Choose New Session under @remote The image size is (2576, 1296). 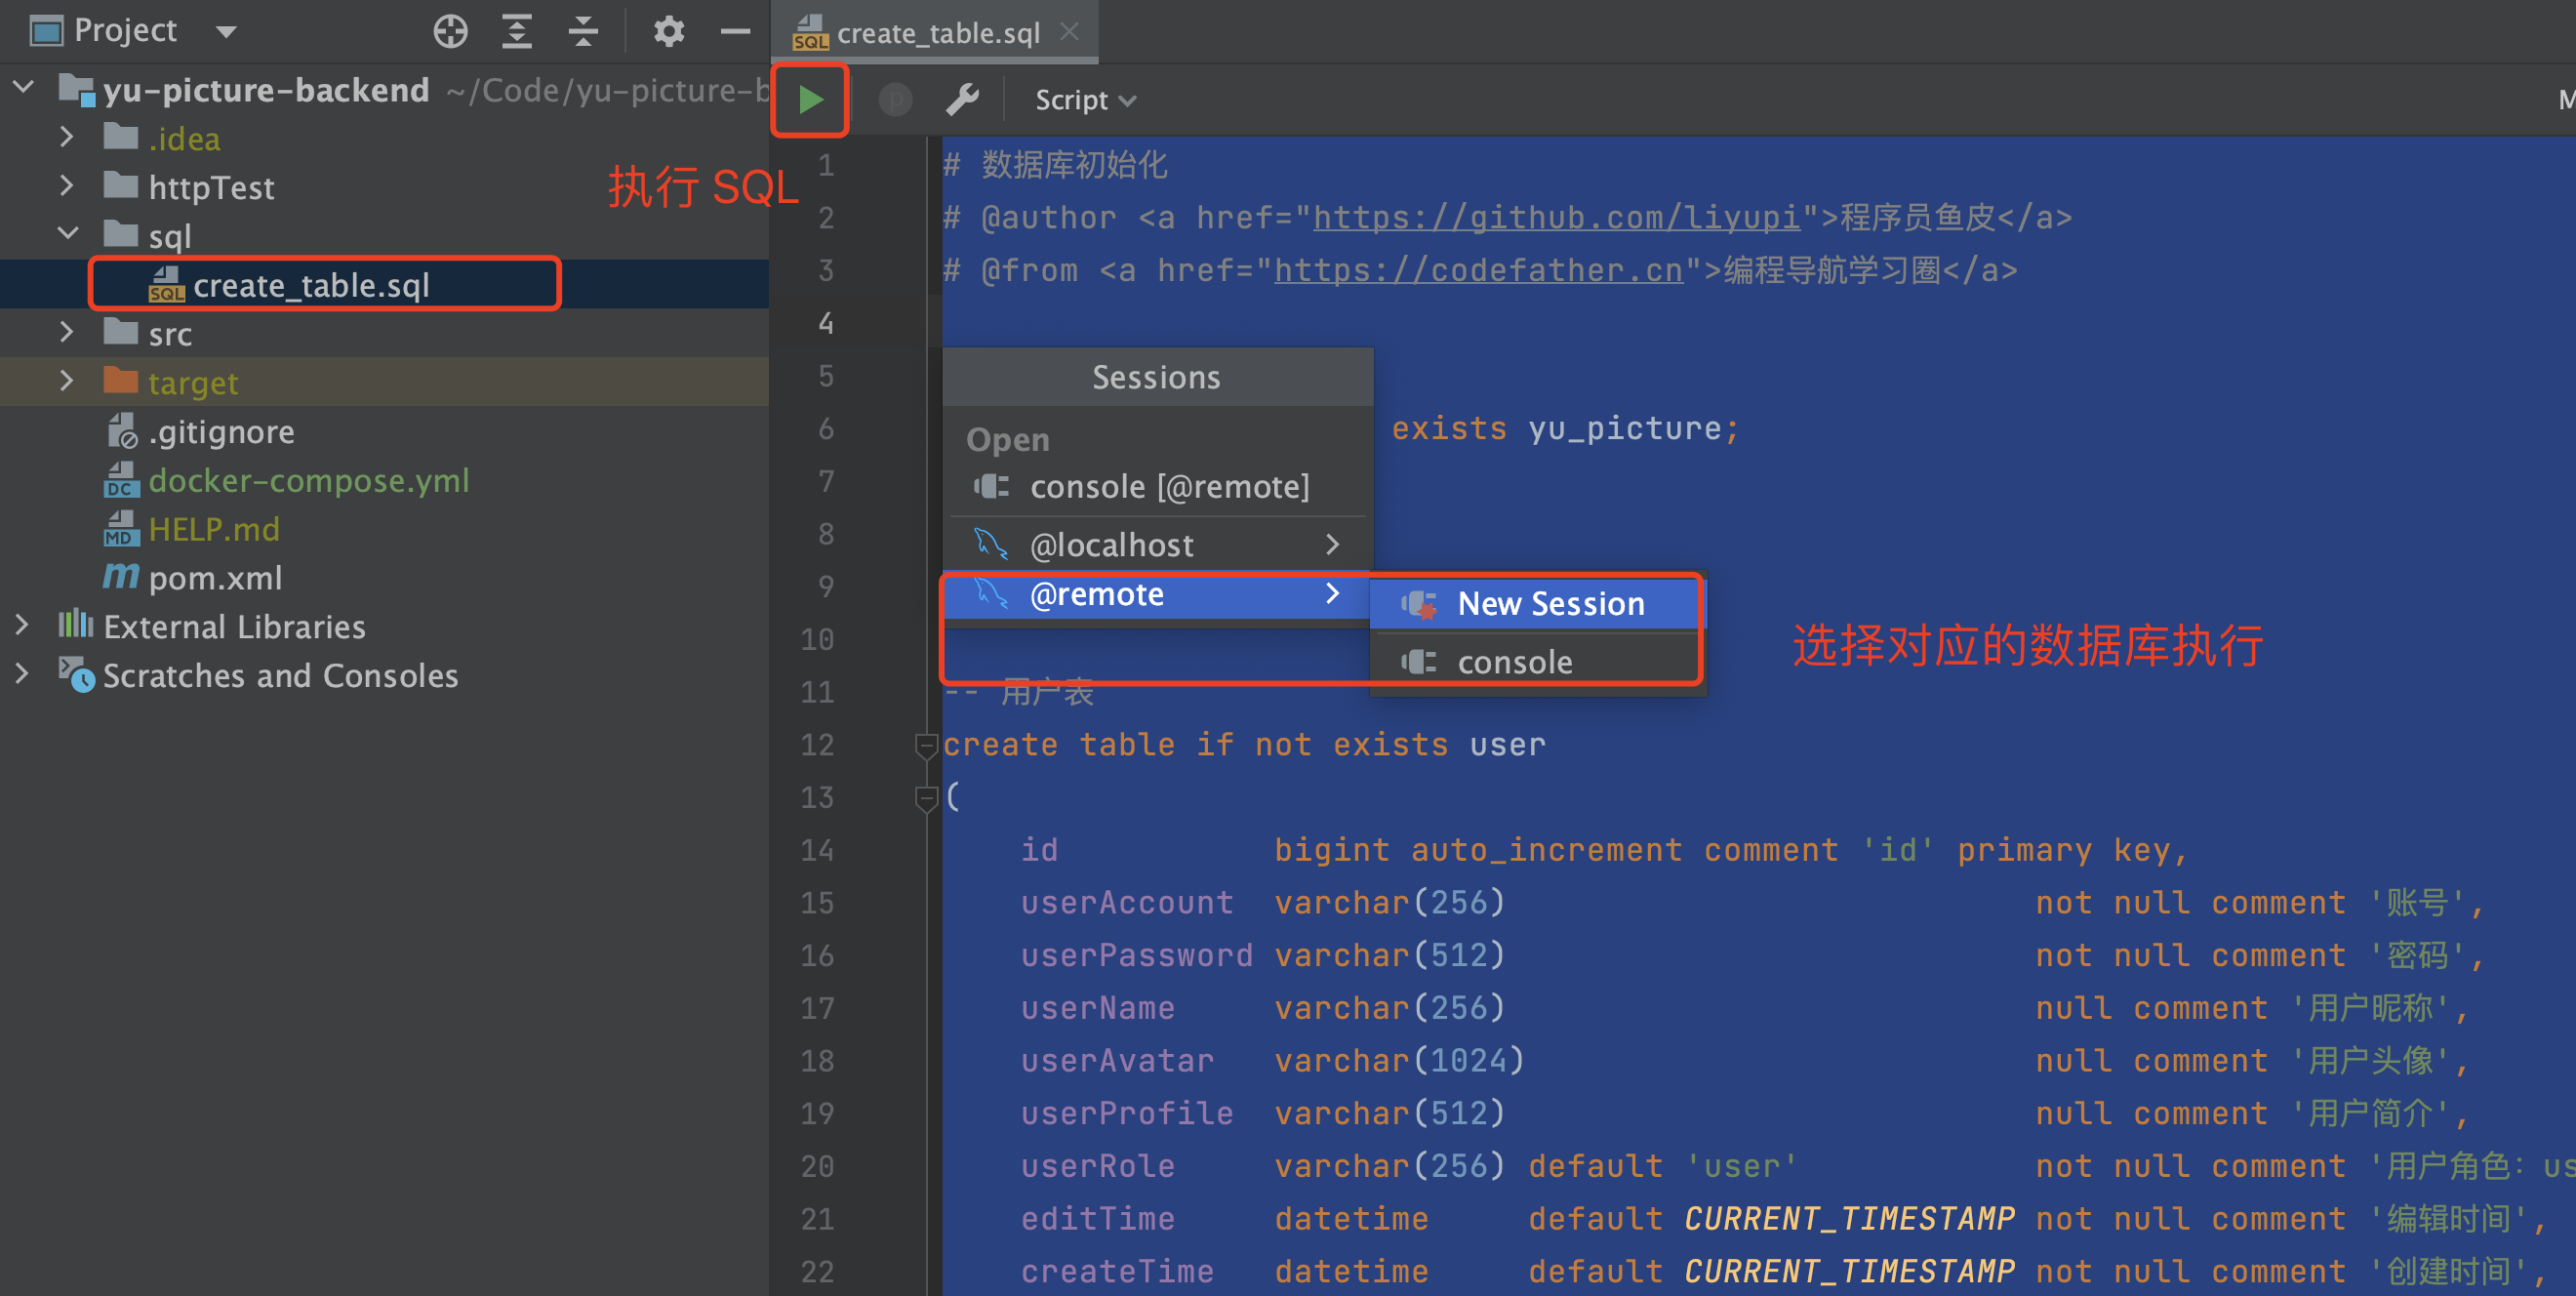click(x=1549, y=604)
